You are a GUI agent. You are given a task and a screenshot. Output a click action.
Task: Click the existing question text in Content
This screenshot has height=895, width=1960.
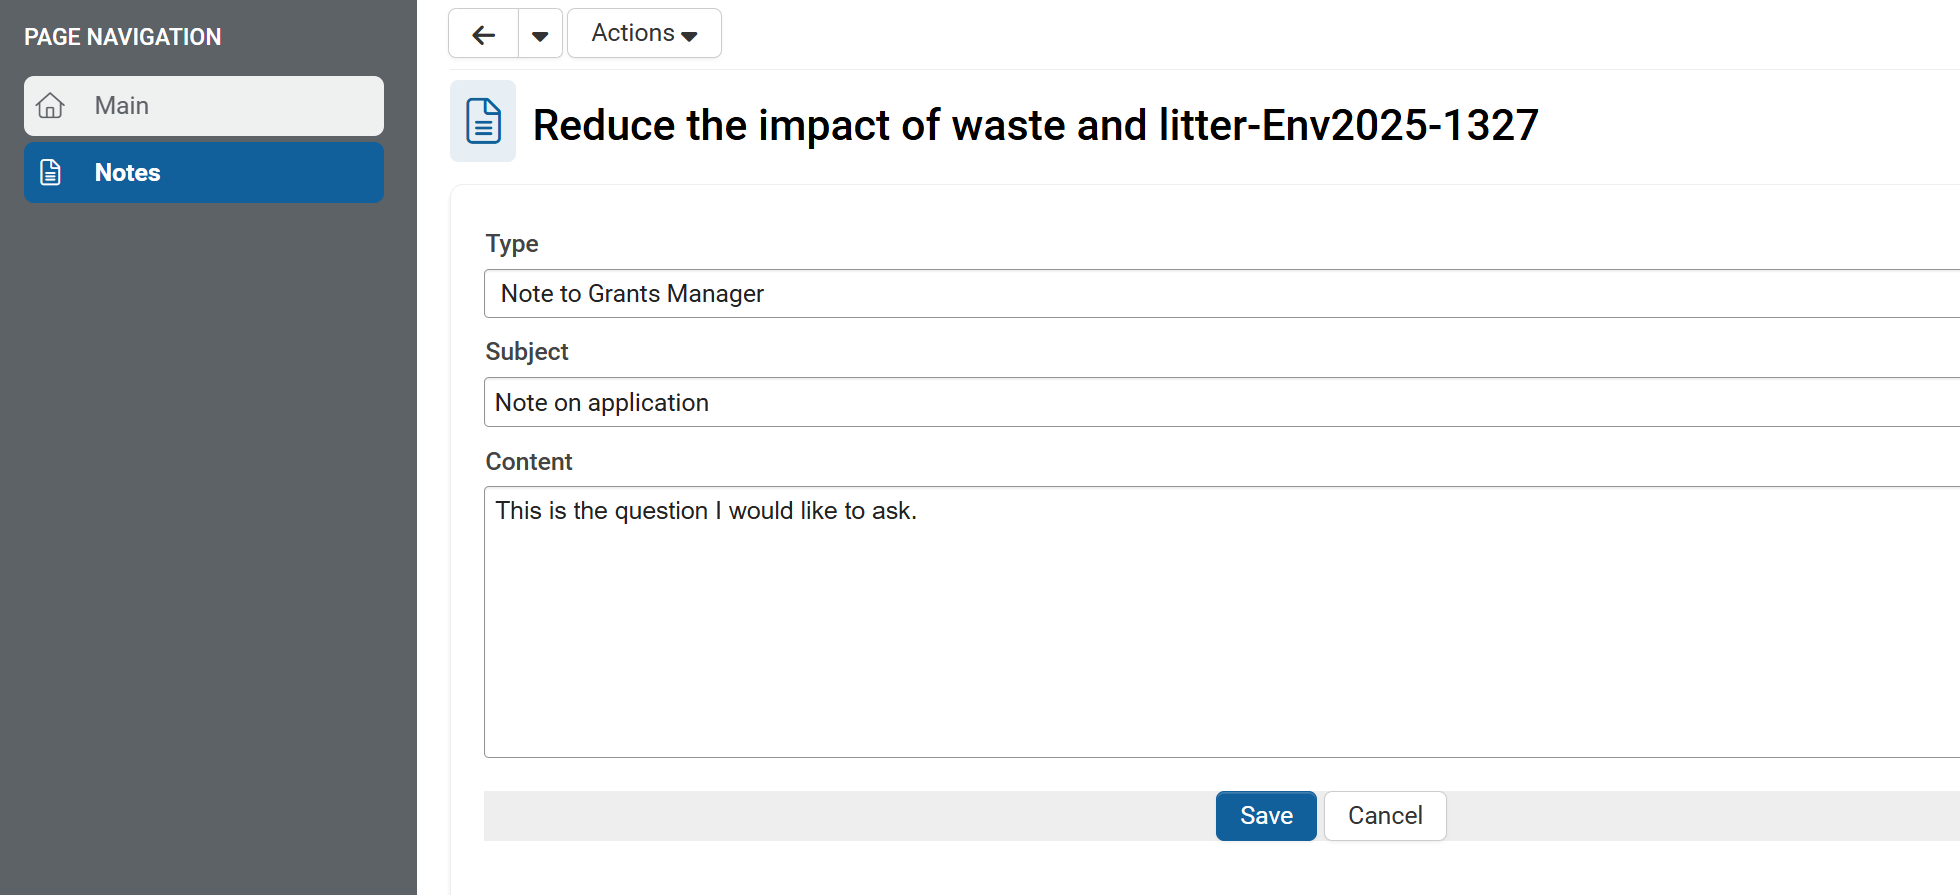click(706, 511)
